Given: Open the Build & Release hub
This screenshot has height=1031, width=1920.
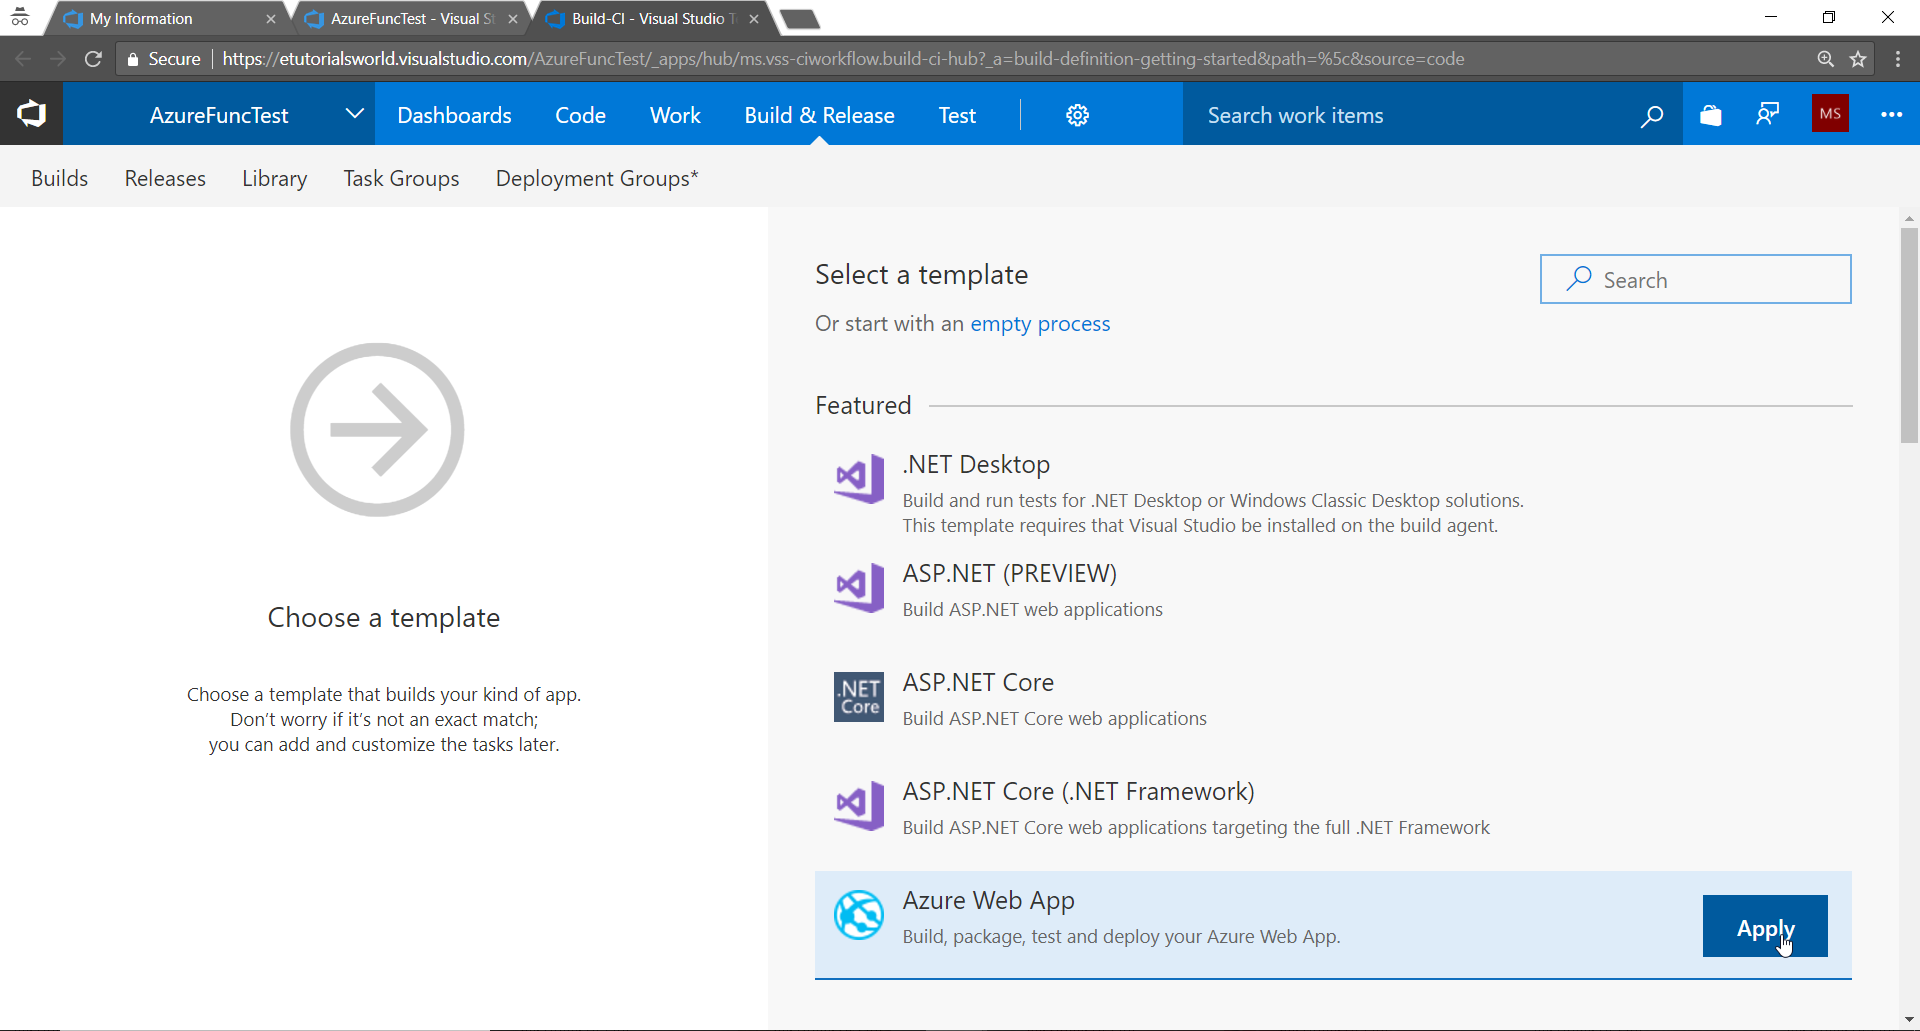Looking at the screenshot, I should 820,115.
